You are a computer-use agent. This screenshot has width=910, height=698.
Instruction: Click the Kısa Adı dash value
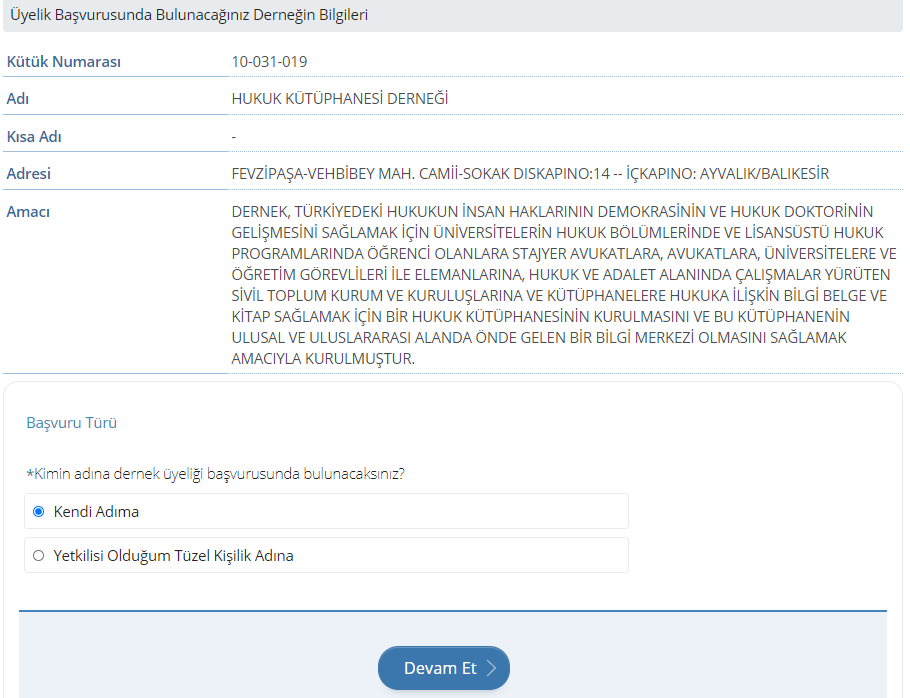(x=234, y=137)
